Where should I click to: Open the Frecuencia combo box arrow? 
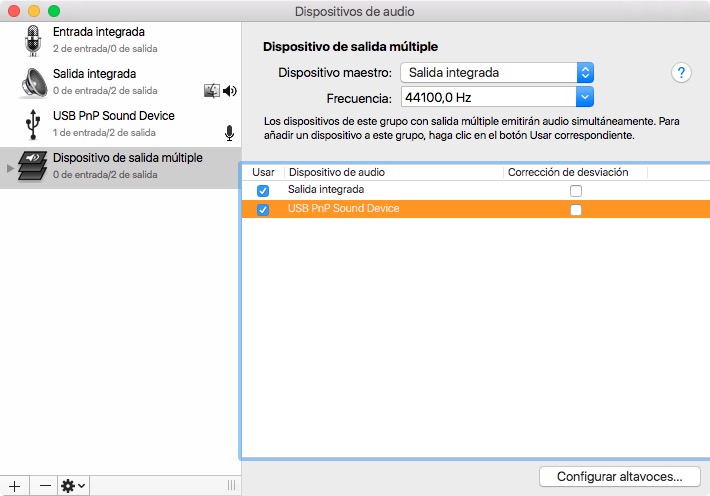point(585,97)
